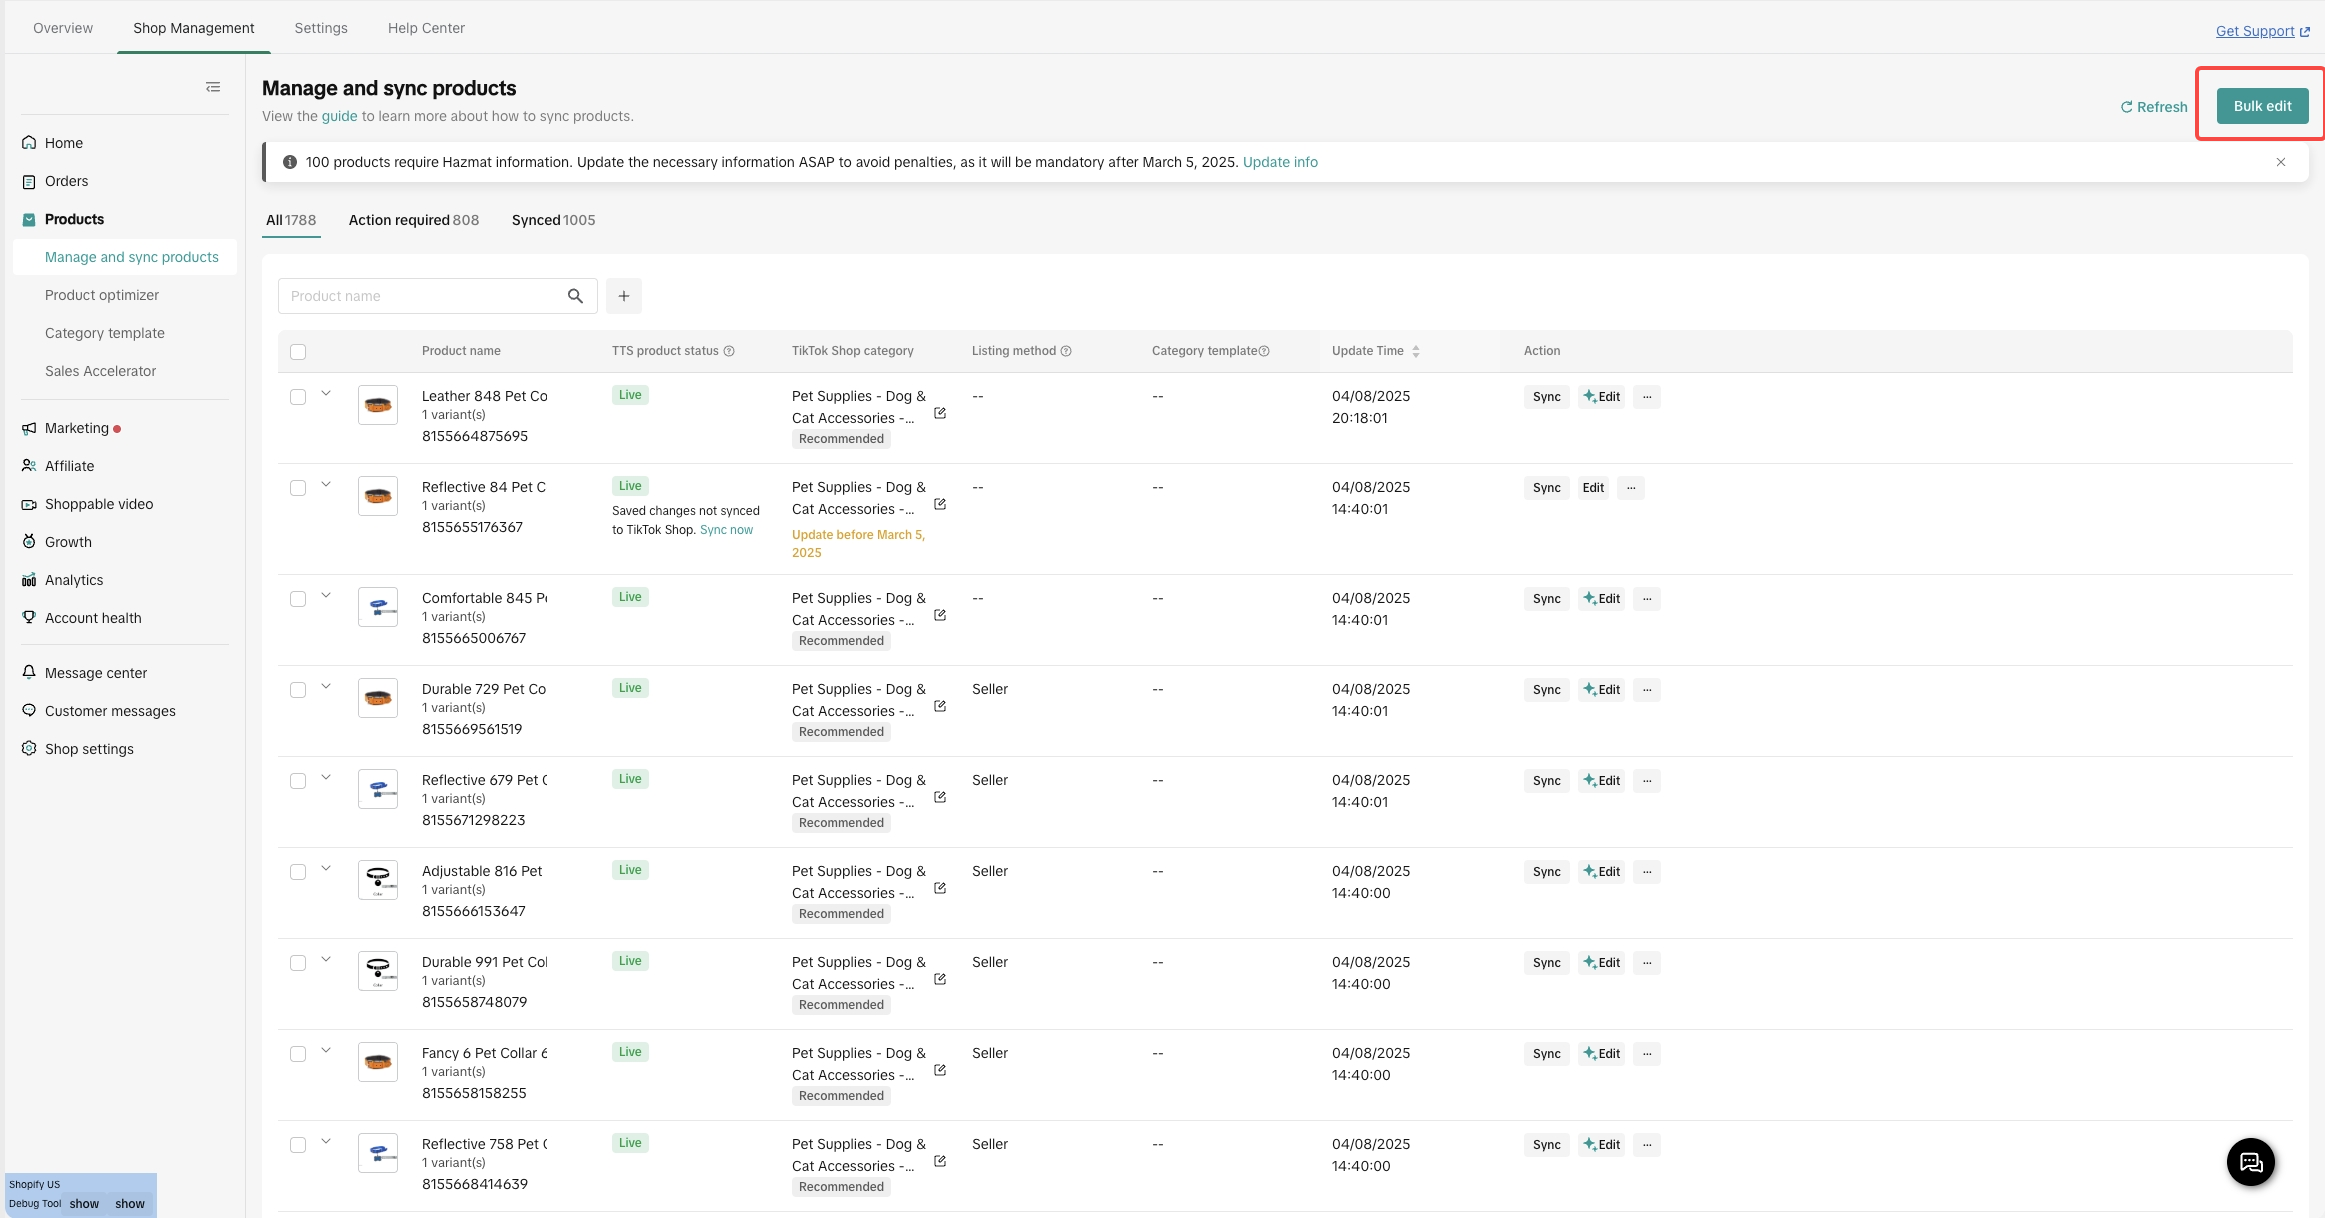Select the Durable 729 Pet Co checkbox
Screen dimensions: 2325x1218
click(298, 690)
